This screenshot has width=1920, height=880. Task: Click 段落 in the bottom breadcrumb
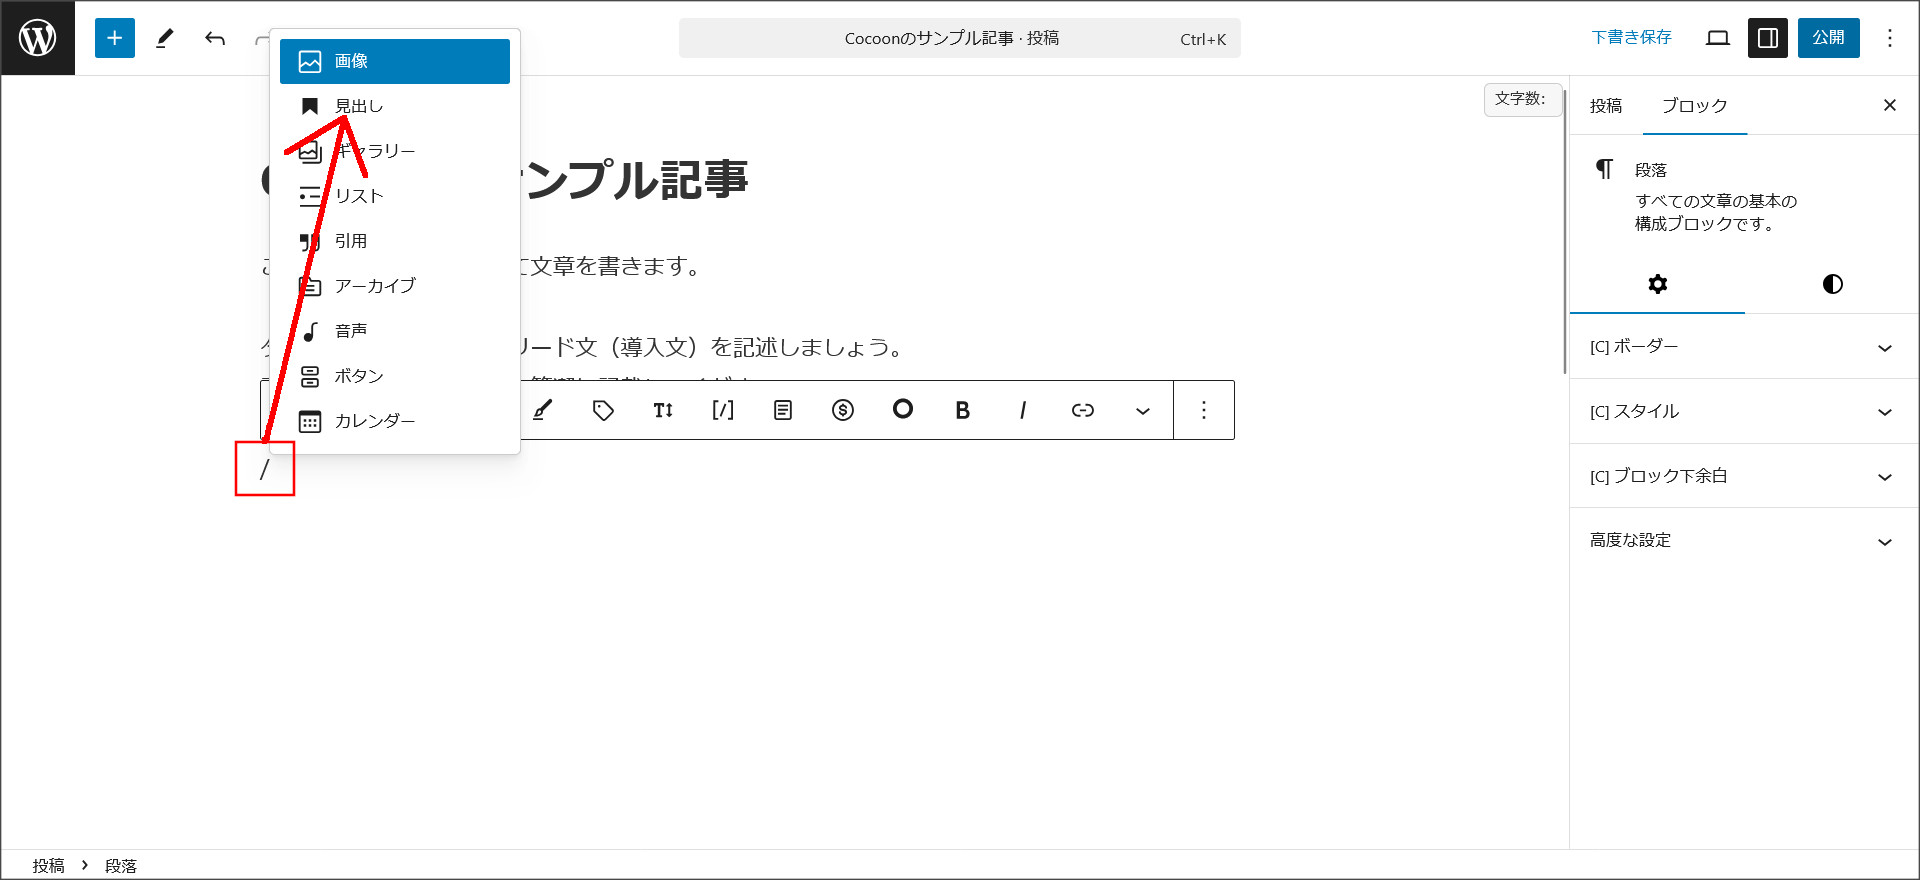[121, 866]
